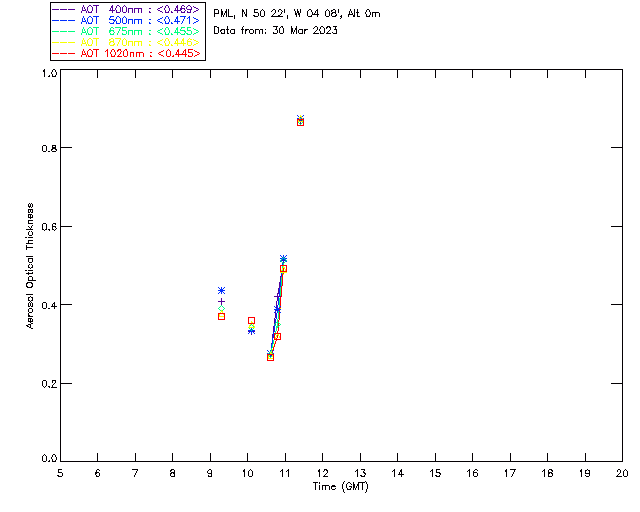Click the x-axis tick label 15
The width and height of the screenshot is (640, 512).
[435, 473]
